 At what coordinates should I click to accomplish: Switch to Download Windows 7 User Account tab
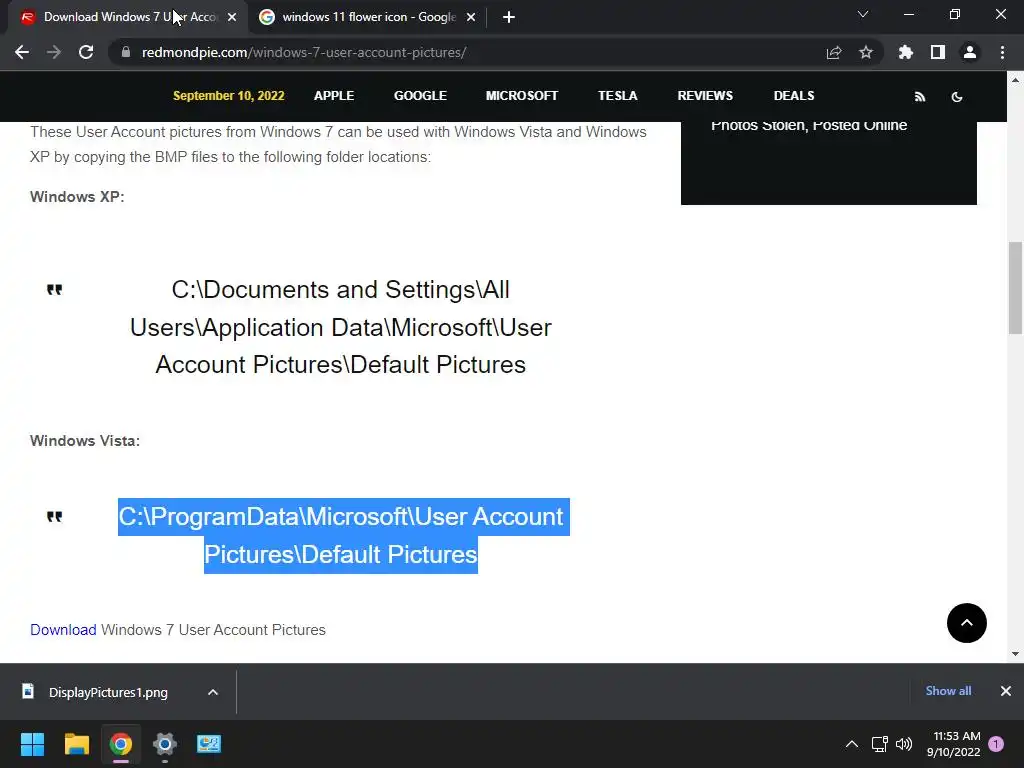coord(129,17)
